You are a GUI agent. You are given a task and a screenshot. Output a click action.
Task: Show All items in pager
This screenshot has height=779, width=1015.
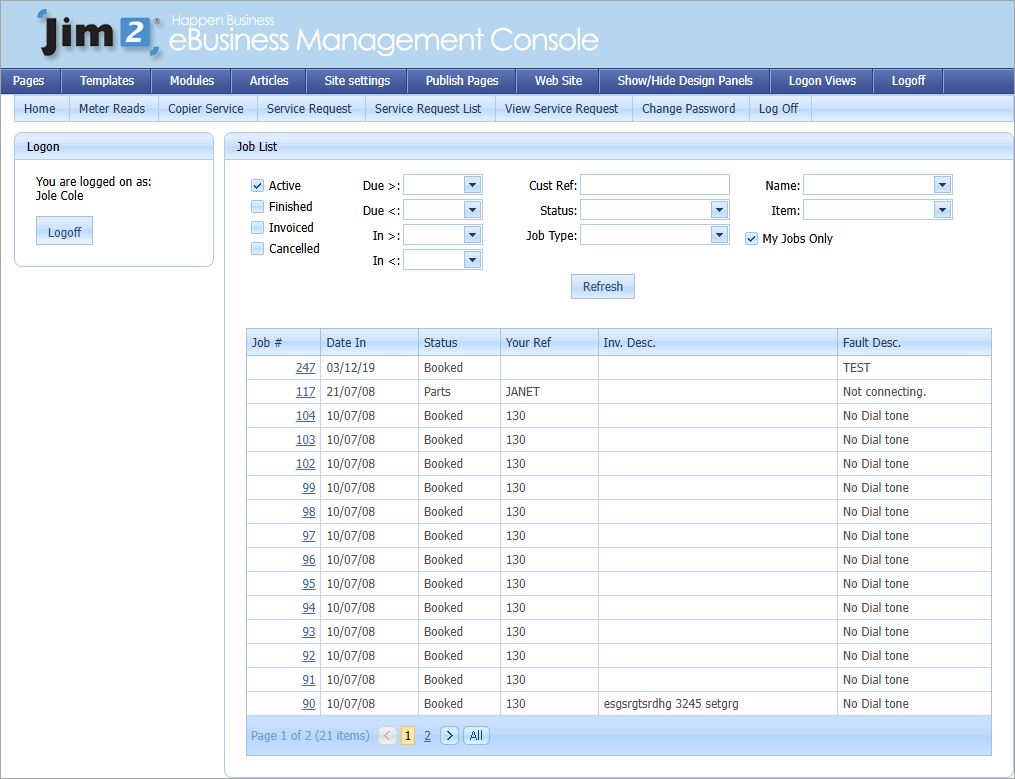pos(476,736)
